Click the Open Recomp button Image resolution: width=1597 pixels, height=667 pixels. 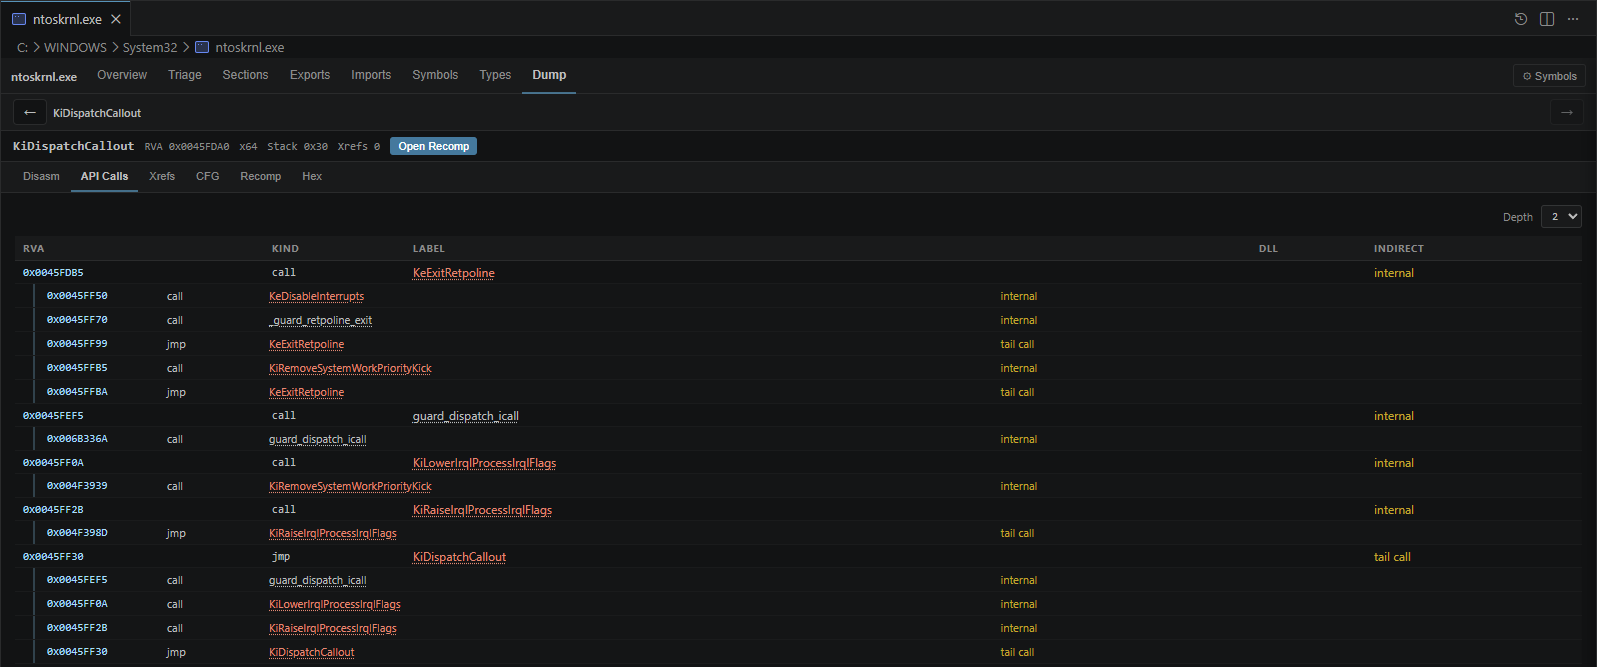tap(433, 146)
